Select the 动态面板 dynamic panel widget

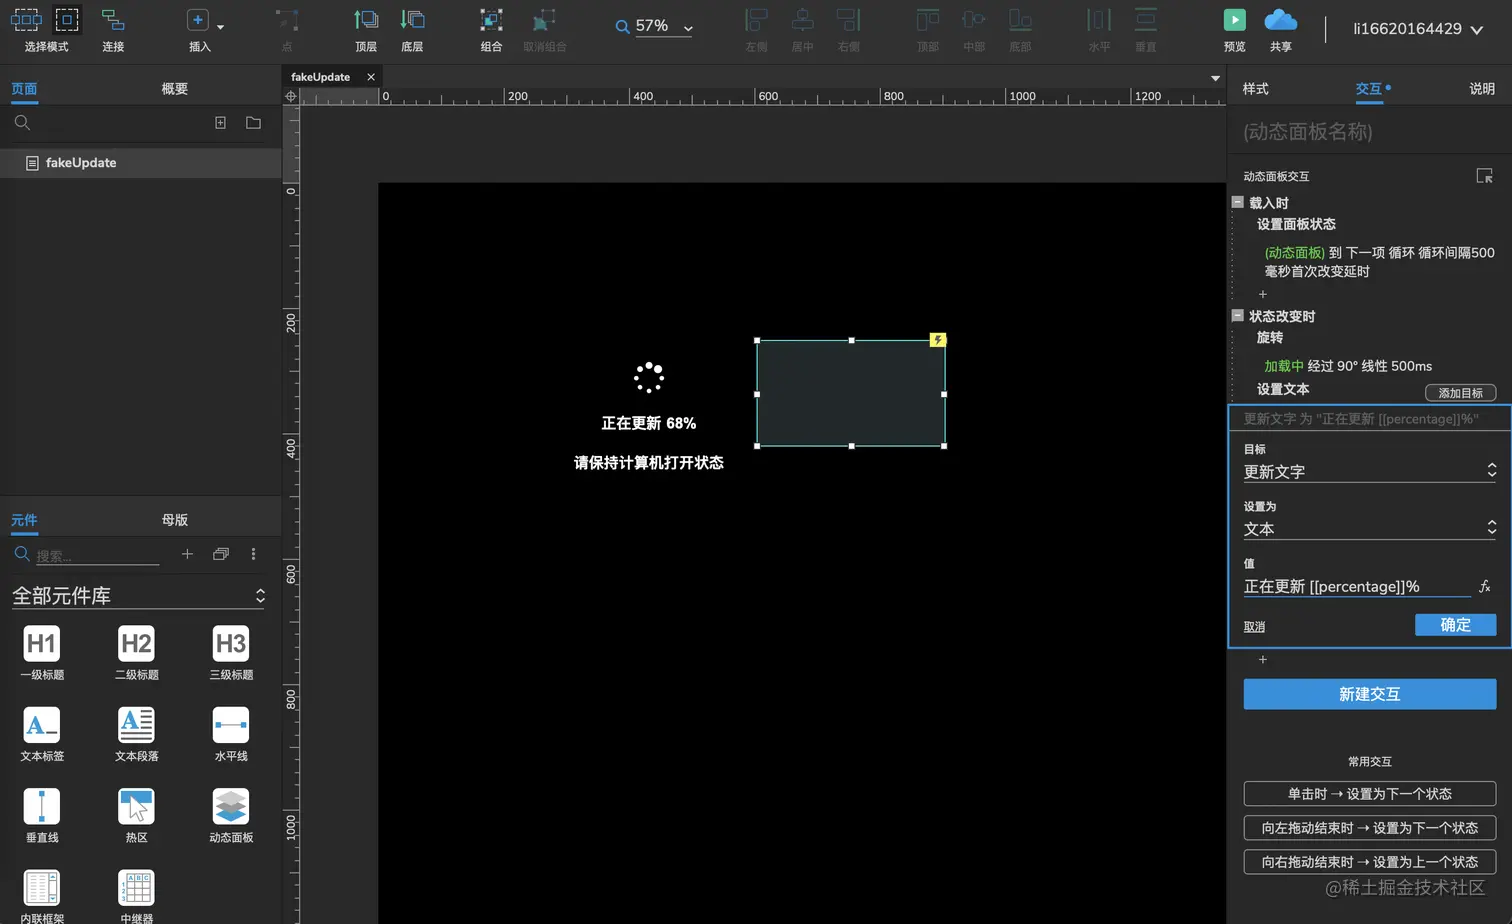(231, 815)
